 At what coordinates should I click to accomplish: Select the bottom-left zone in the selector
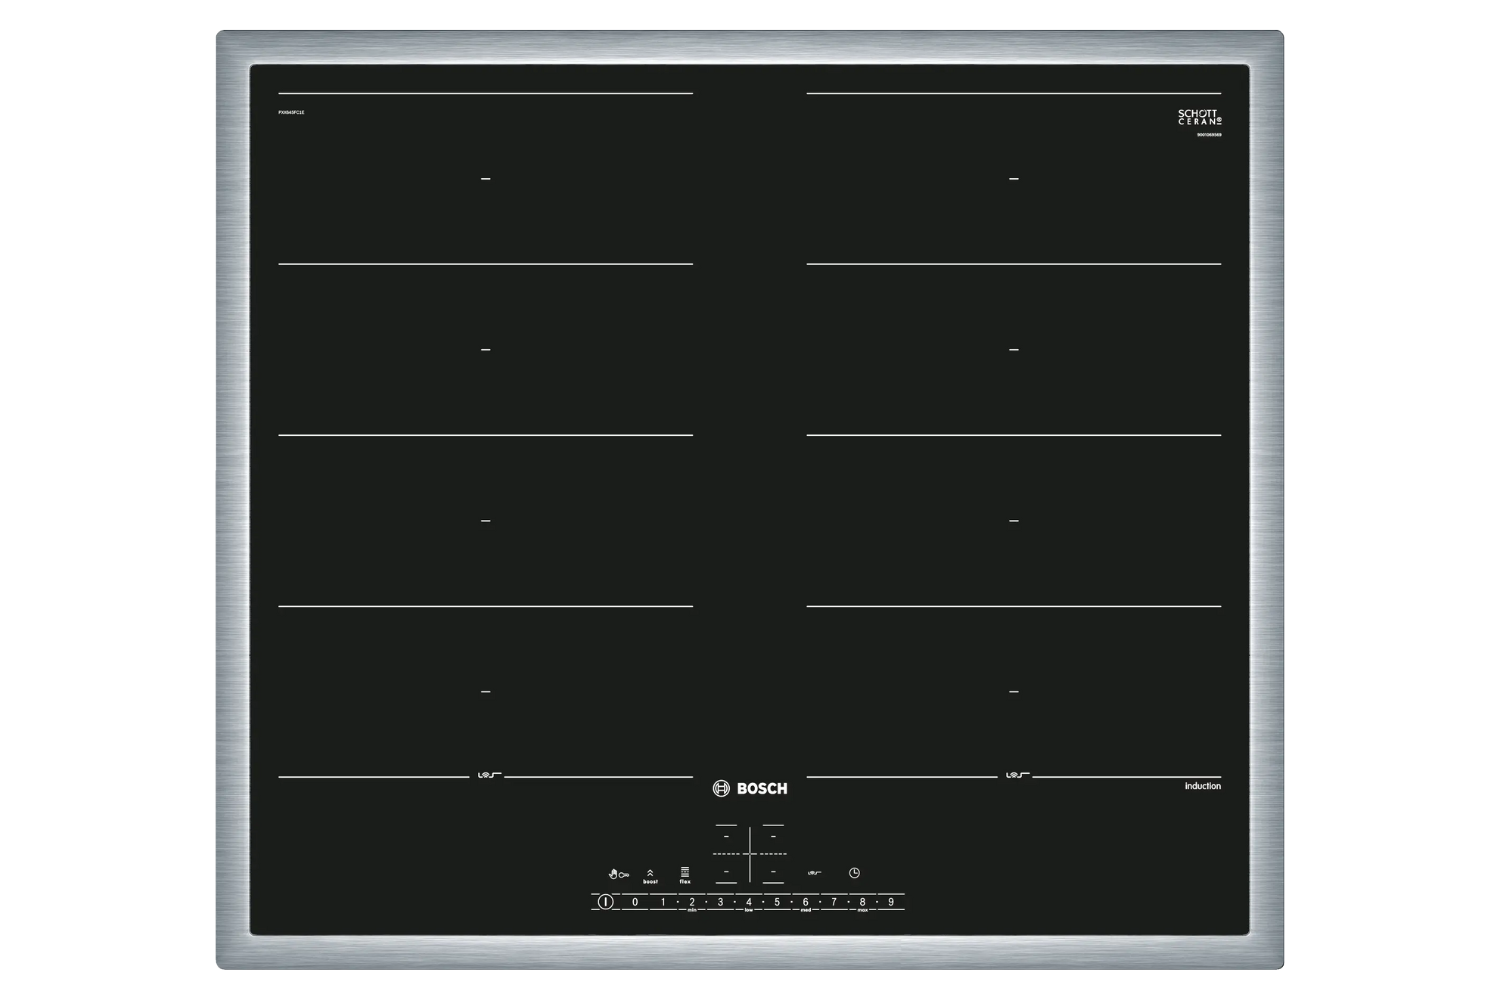(727, 872)
